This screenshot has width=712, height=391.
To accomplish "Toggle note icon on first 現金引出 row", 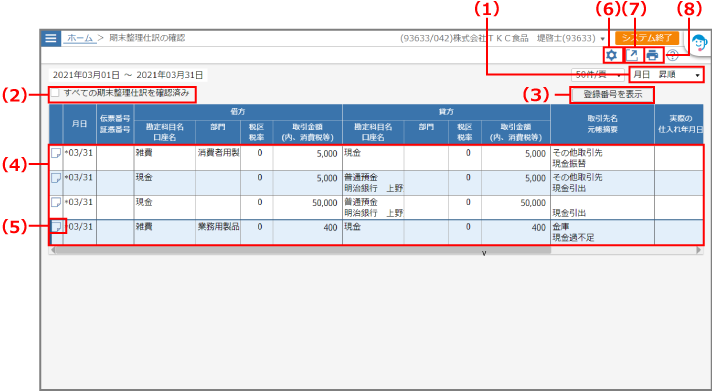I will click(55, 178).
